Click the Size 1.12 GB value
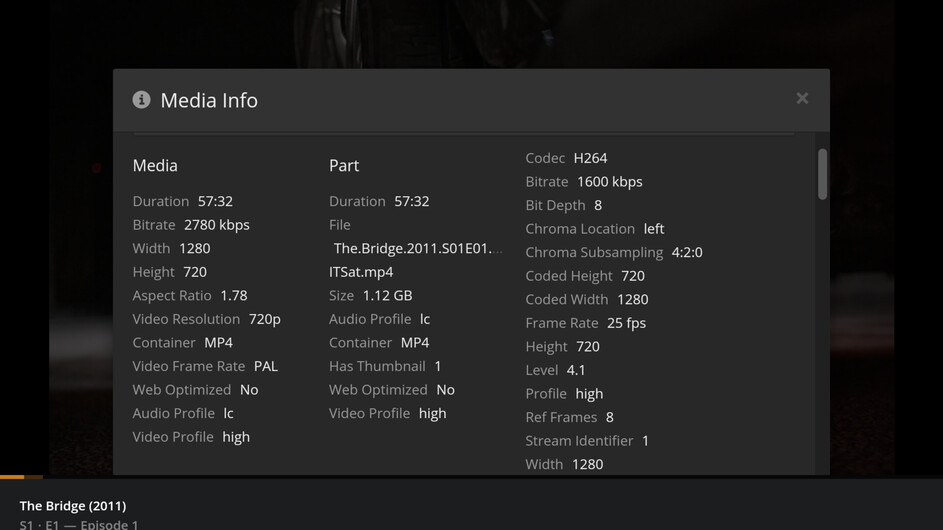This screenshot has width=943, height=530. [388, 296]
